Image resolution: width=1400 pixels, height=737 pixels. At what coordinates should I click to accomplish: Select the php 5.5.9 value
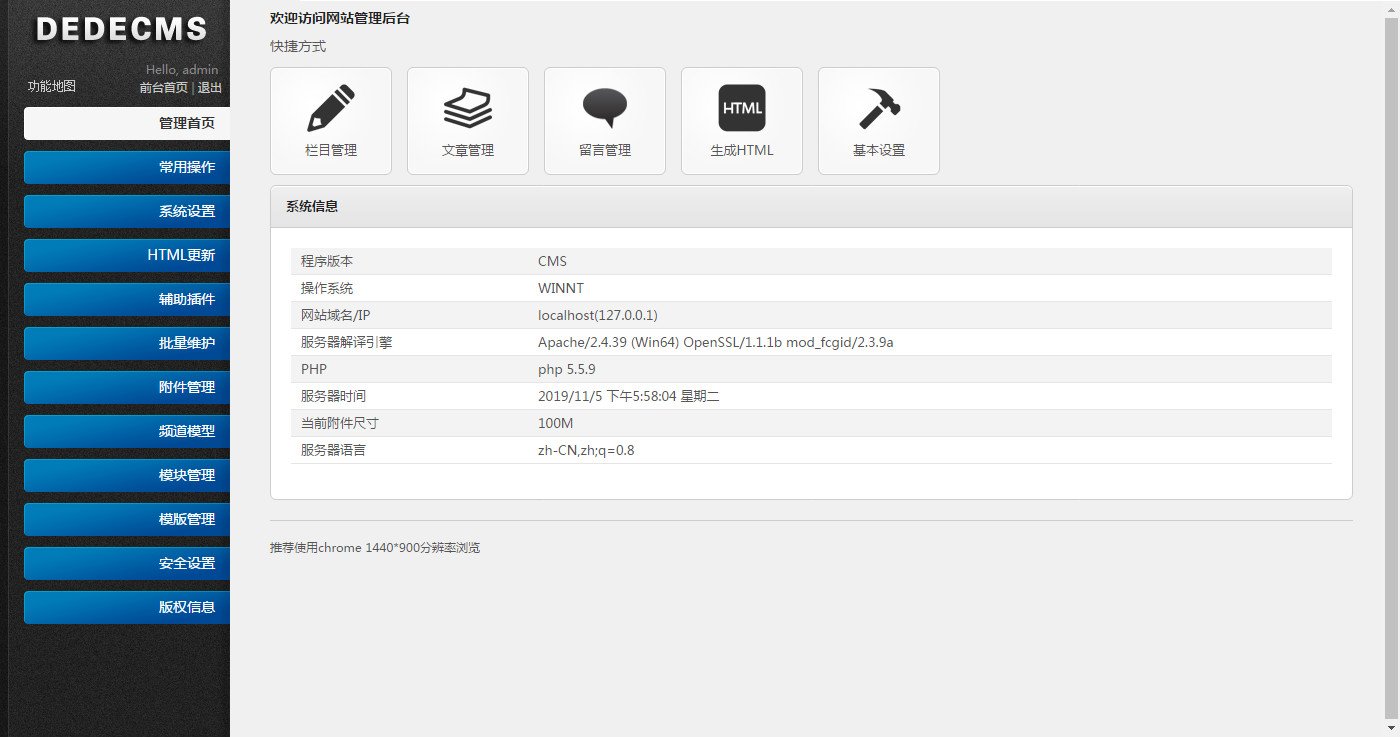click(566, 370)
